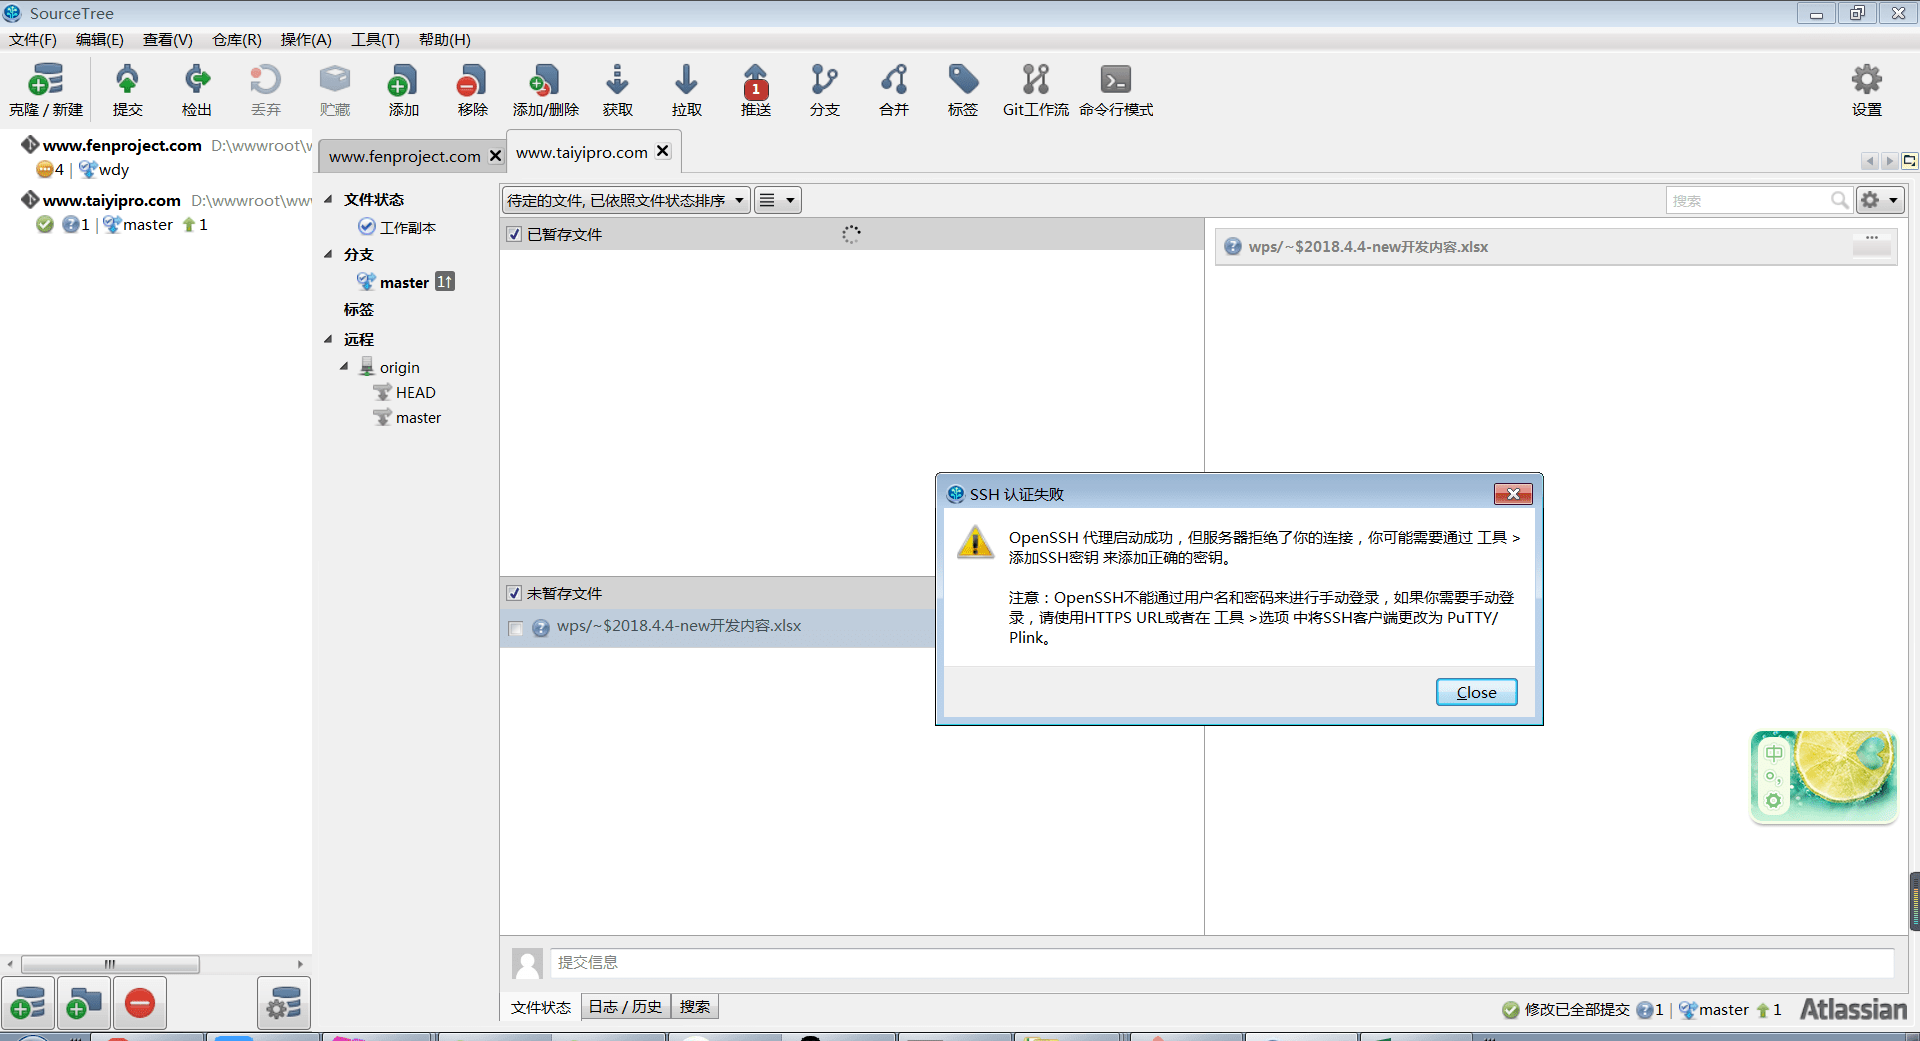Image resolution: width=1920 pixels, height=1041 pixels.
Task: Uncheck the 已暂存文件 checkbox
Action: 514,233
